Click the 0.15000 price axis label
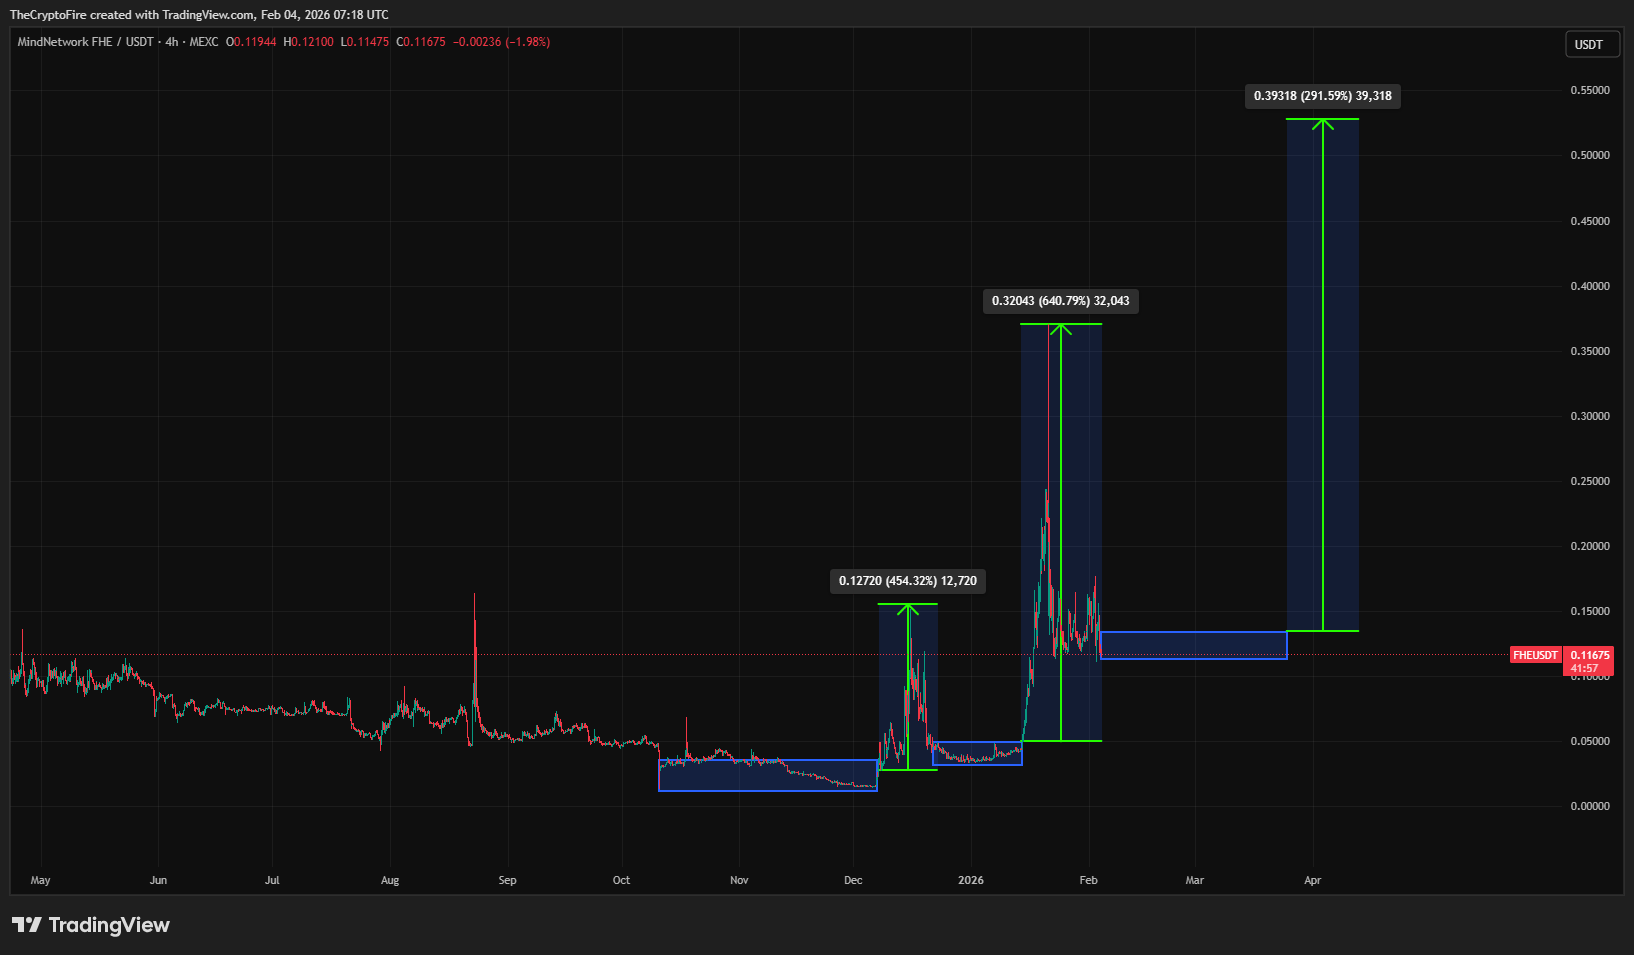 pos(1590,611)
